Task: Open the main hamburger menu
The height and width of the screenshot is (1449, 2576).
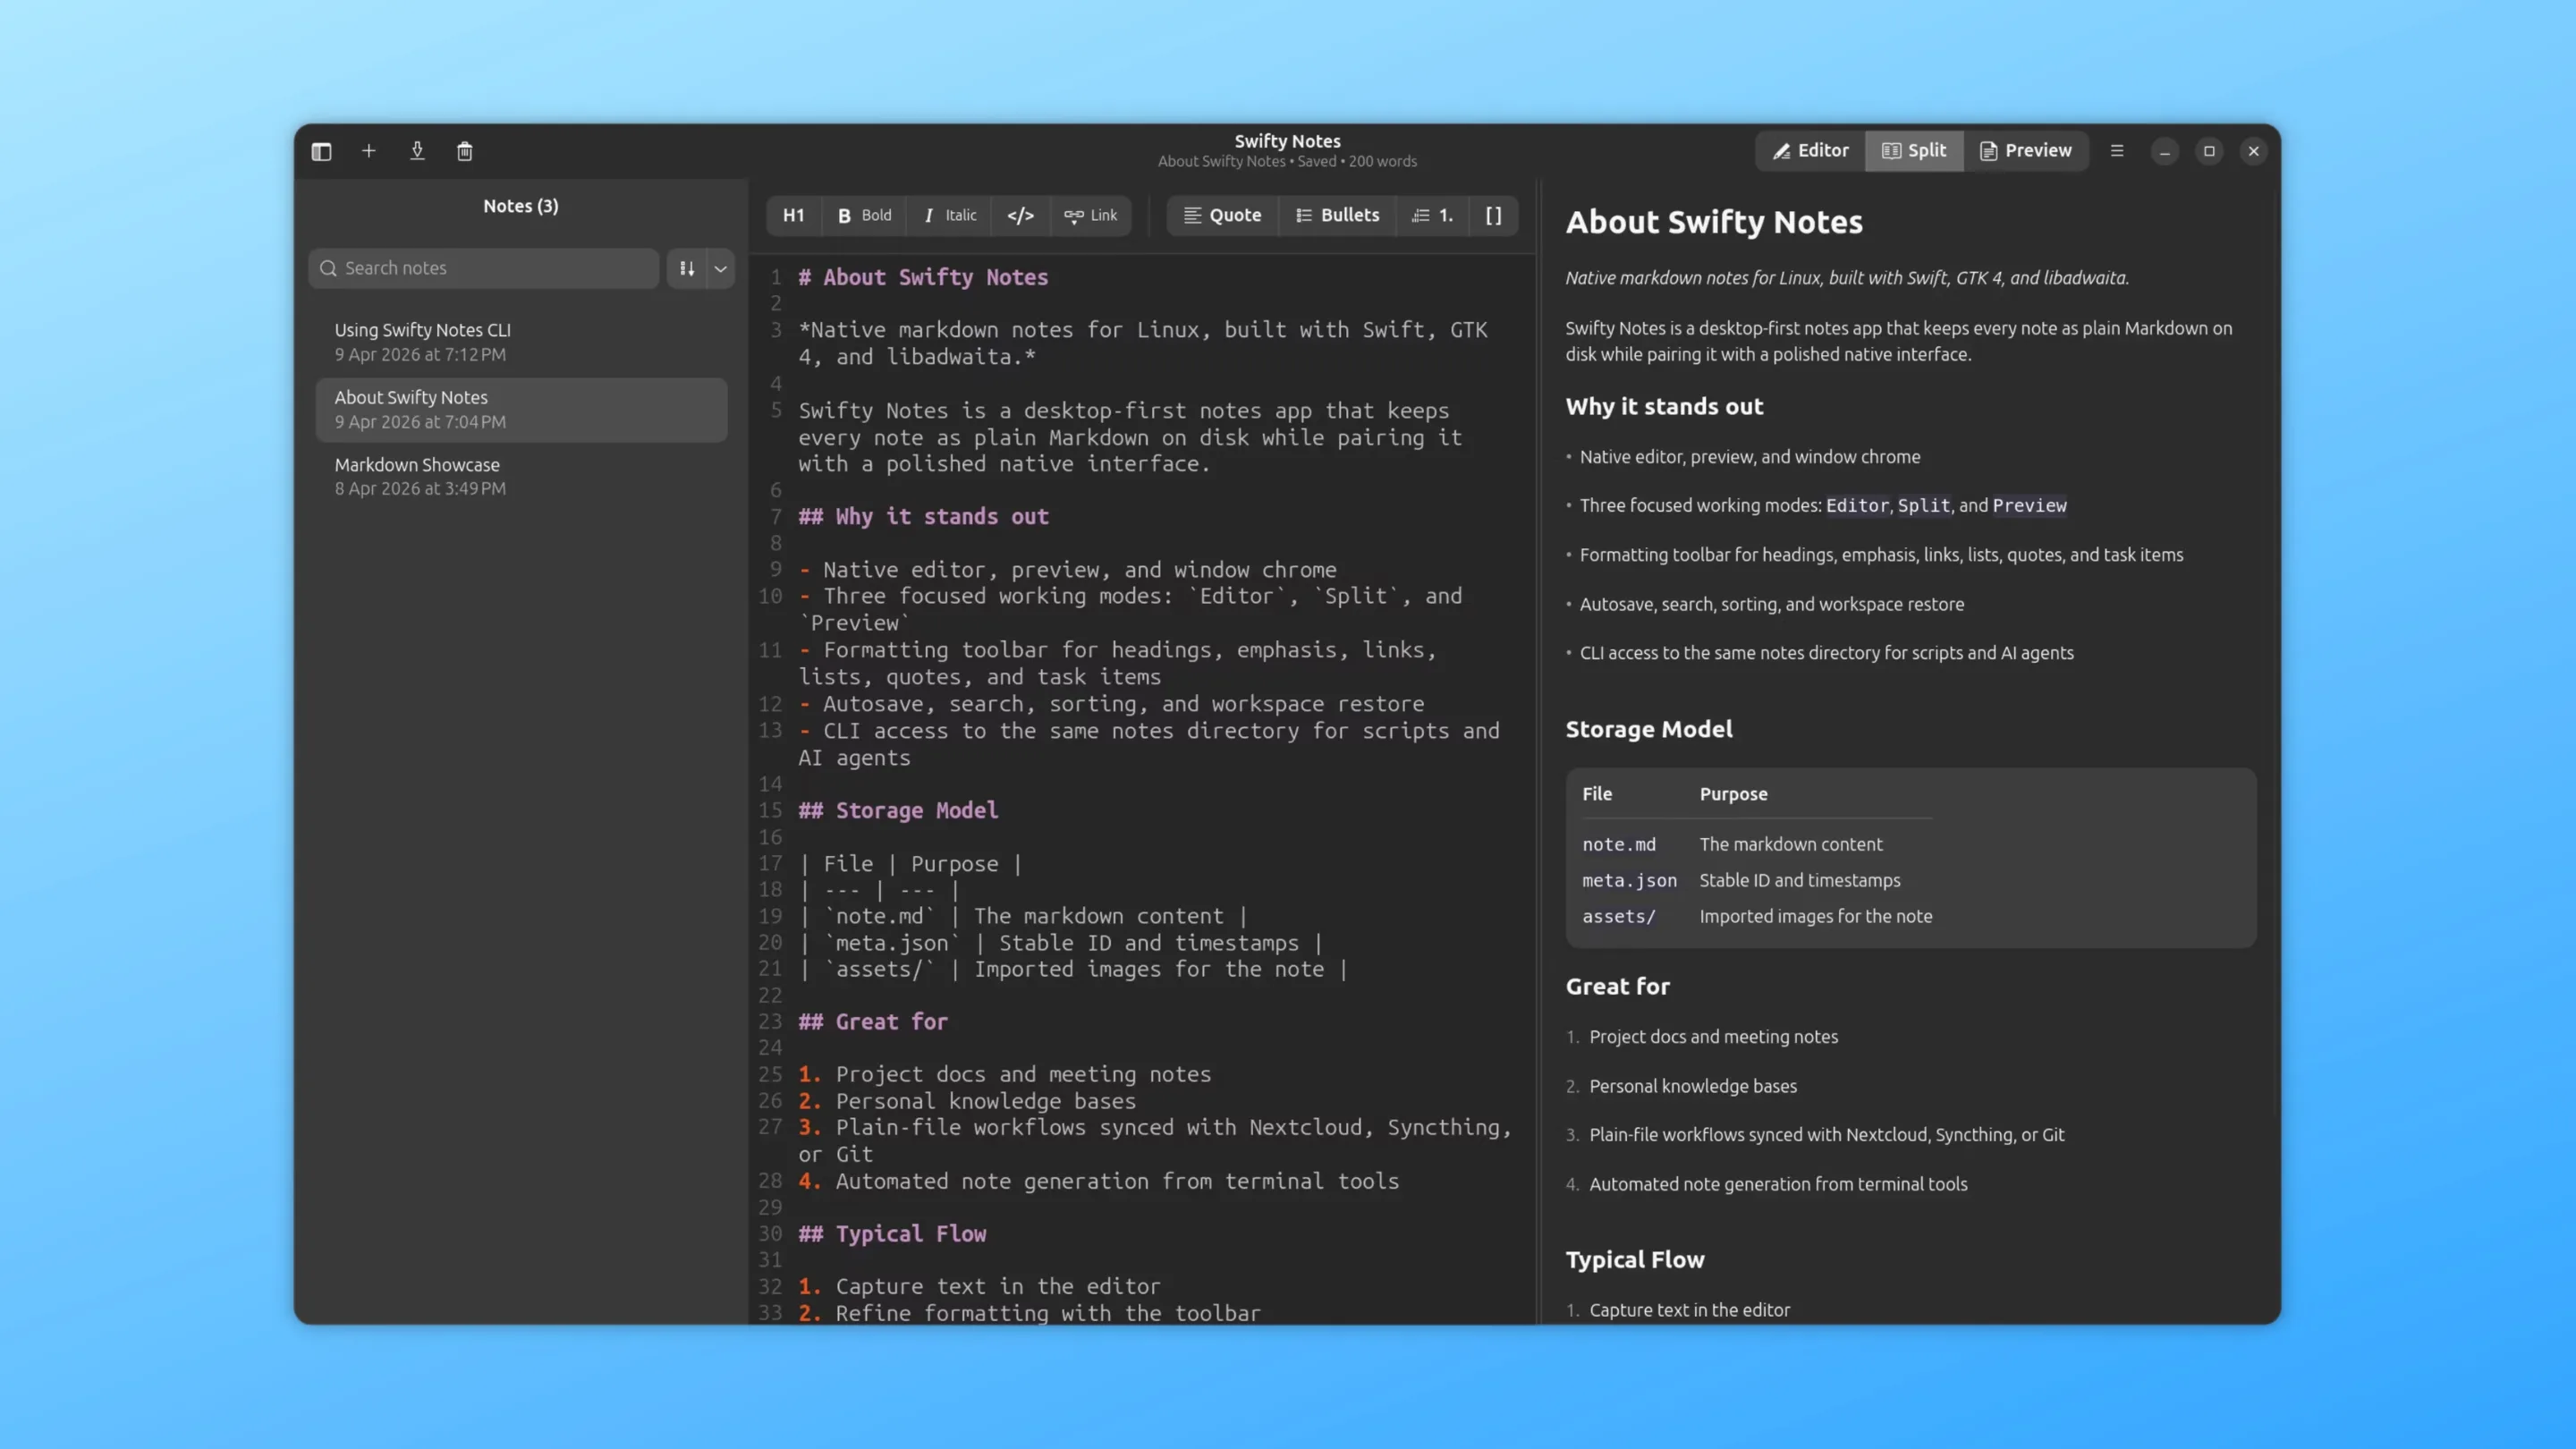Action: click(x=2117, y=150)
